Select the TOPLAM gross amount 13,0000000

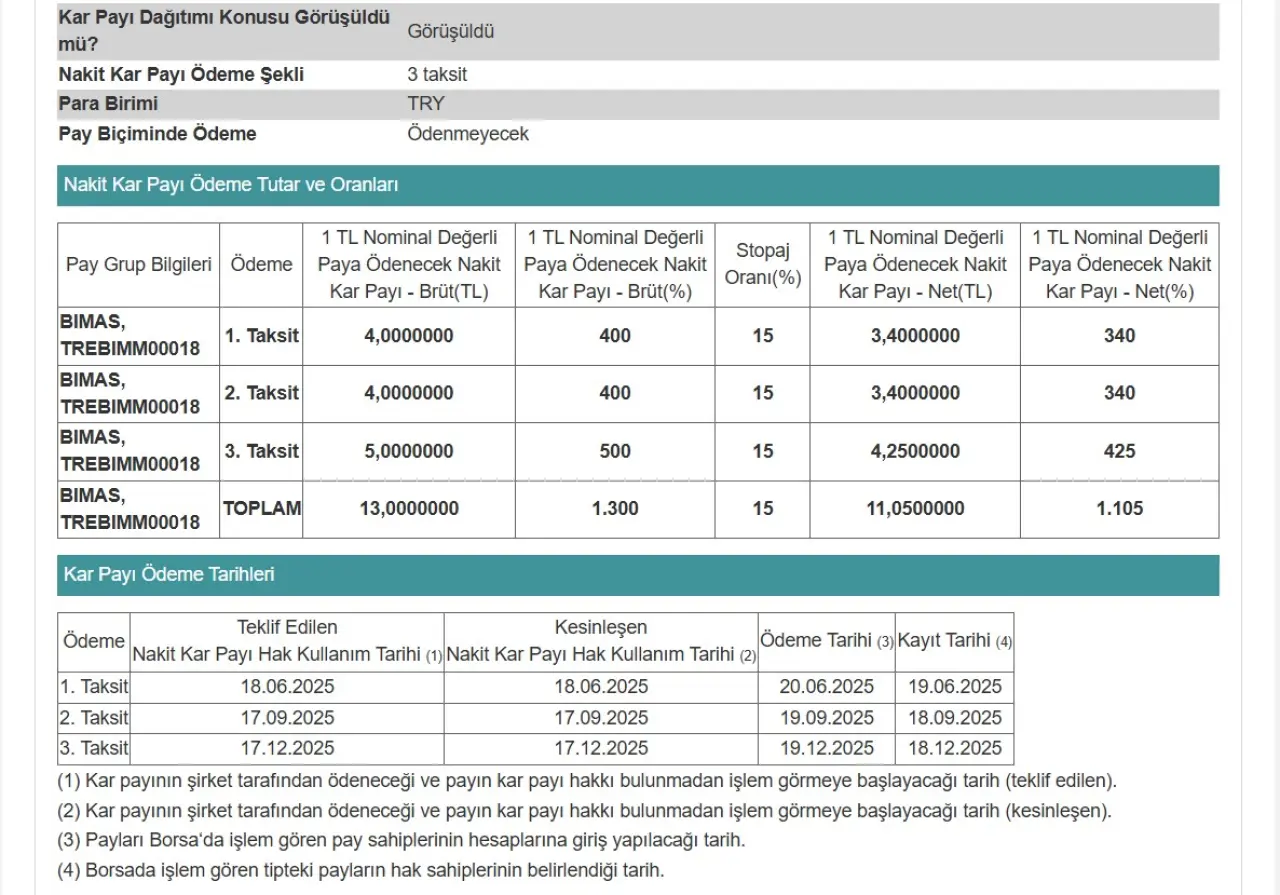point(409,509)
